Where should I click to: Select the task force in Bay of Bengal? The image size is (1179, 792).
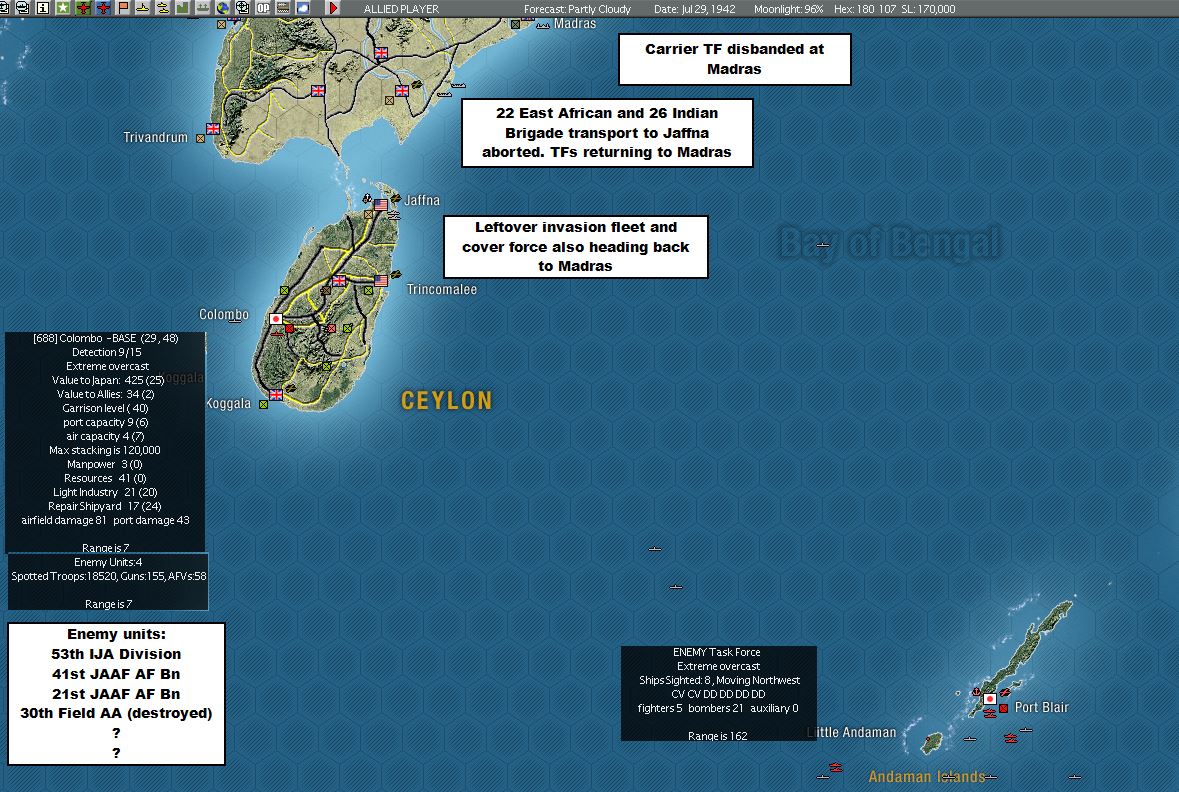[823, 245]
